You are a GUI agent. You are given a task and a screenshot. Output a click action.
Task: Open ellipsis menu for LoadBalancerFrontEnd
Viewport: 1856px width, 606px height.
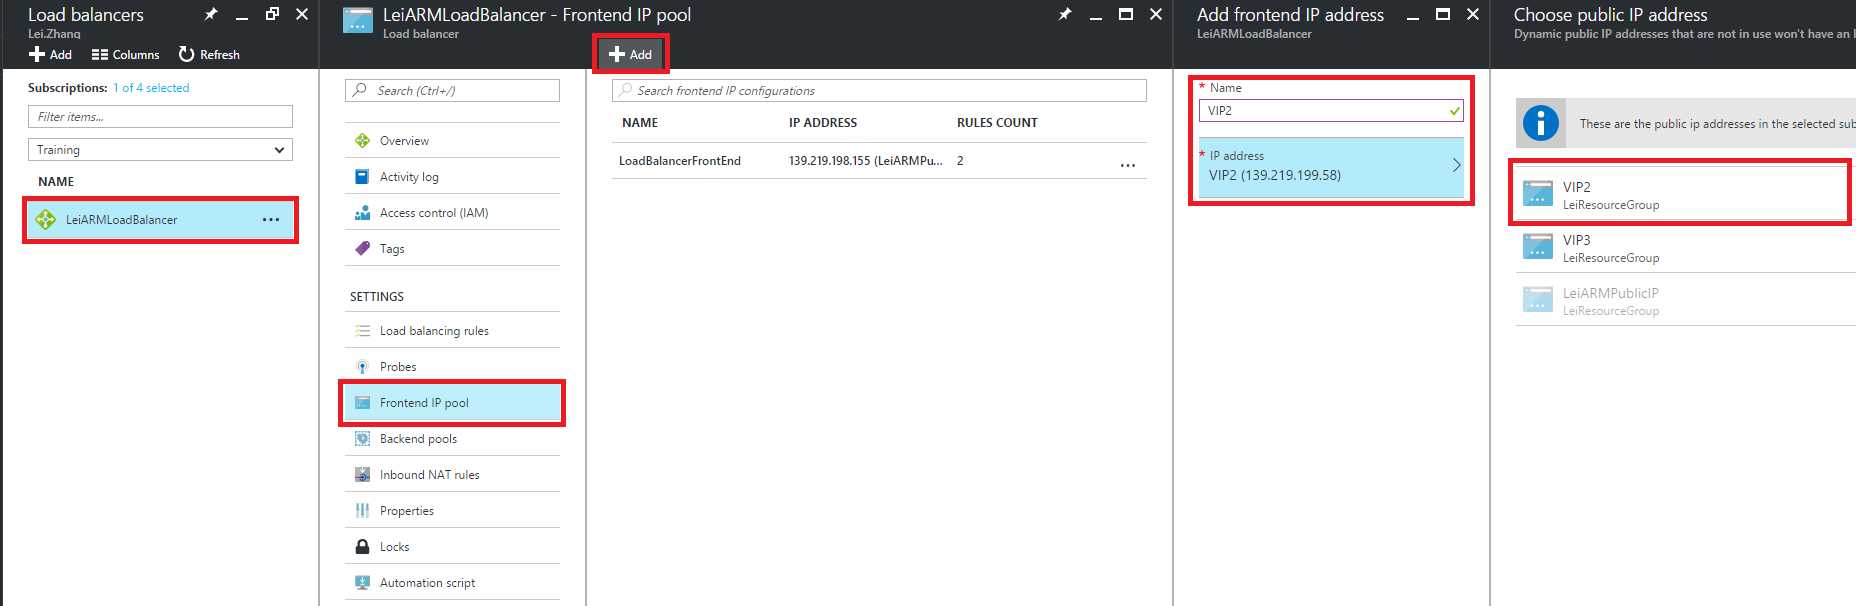pos(1128,165)
